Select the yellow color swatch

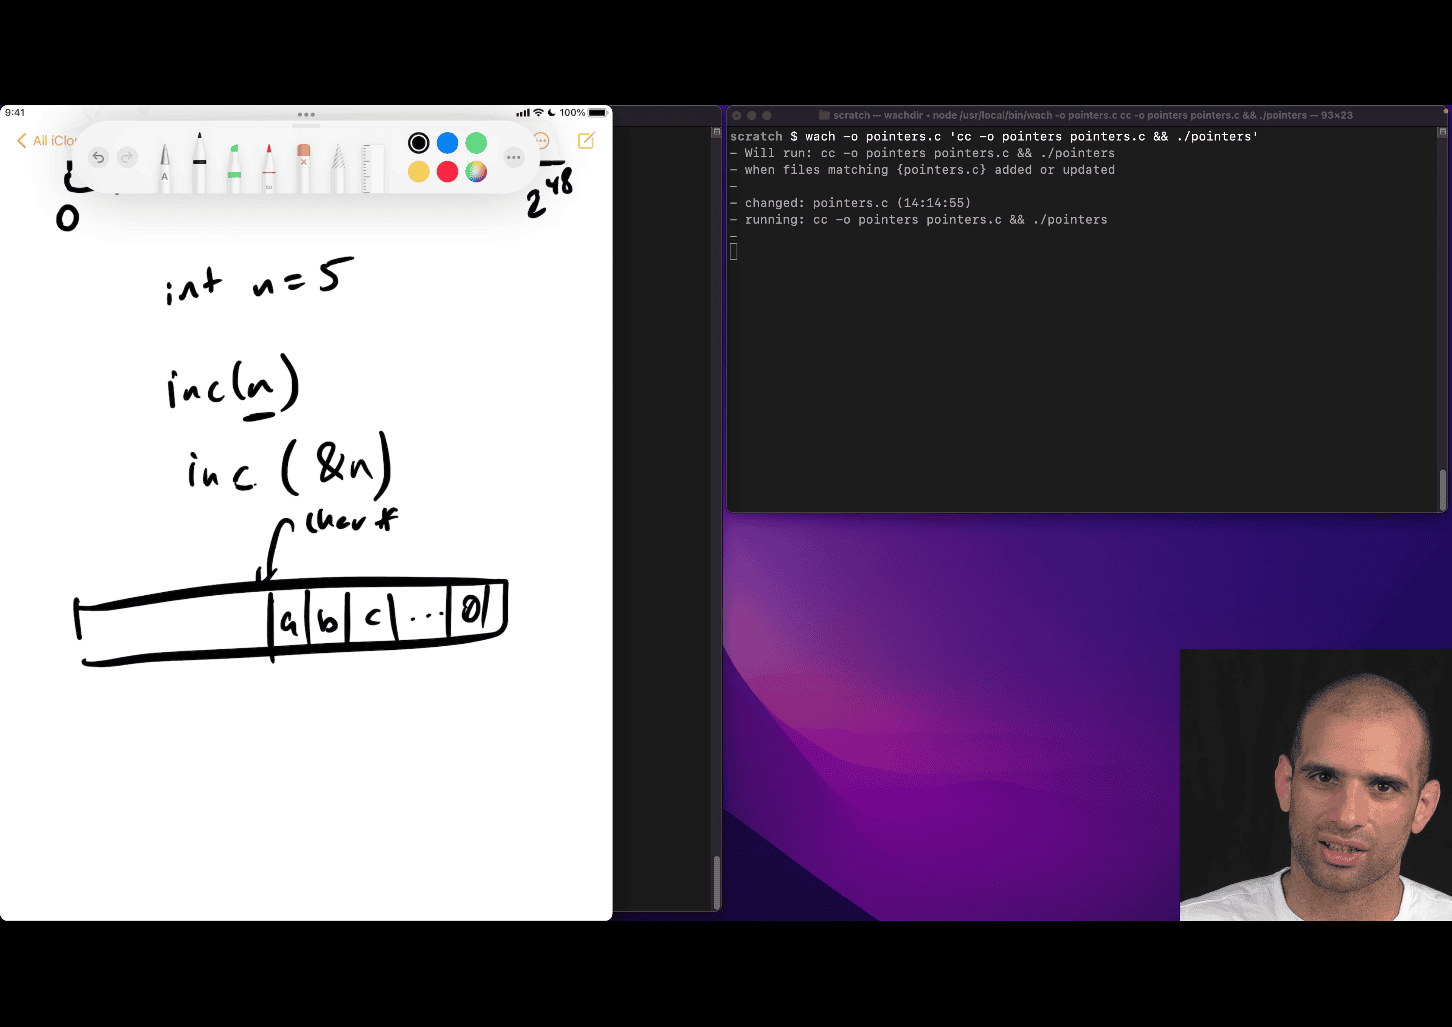pos(419,172)
